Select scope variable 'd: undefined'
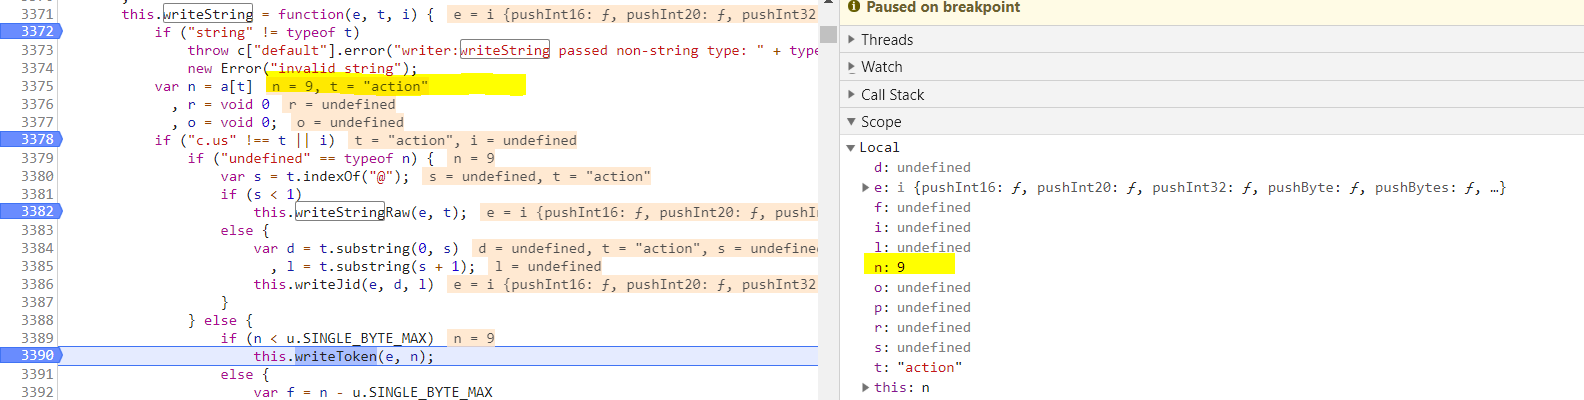 [x=922, y=167]
